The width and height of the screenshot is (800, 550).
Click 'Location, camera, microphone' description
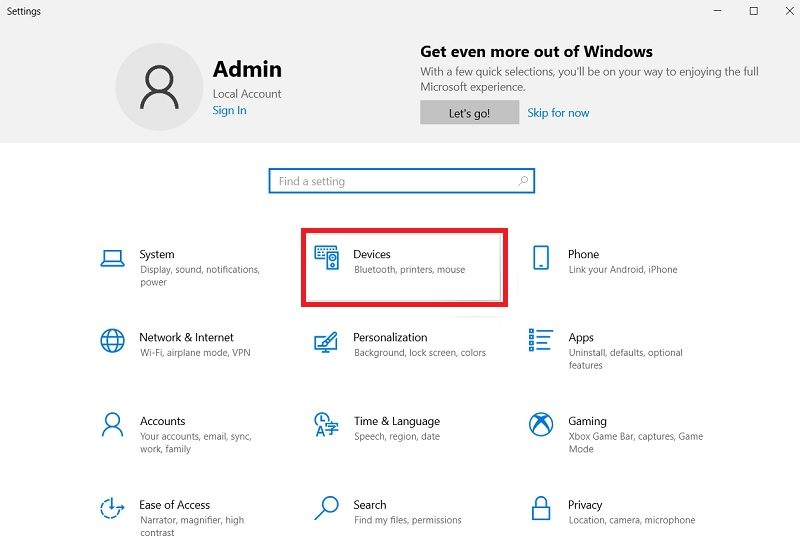[x=632, y=520]
